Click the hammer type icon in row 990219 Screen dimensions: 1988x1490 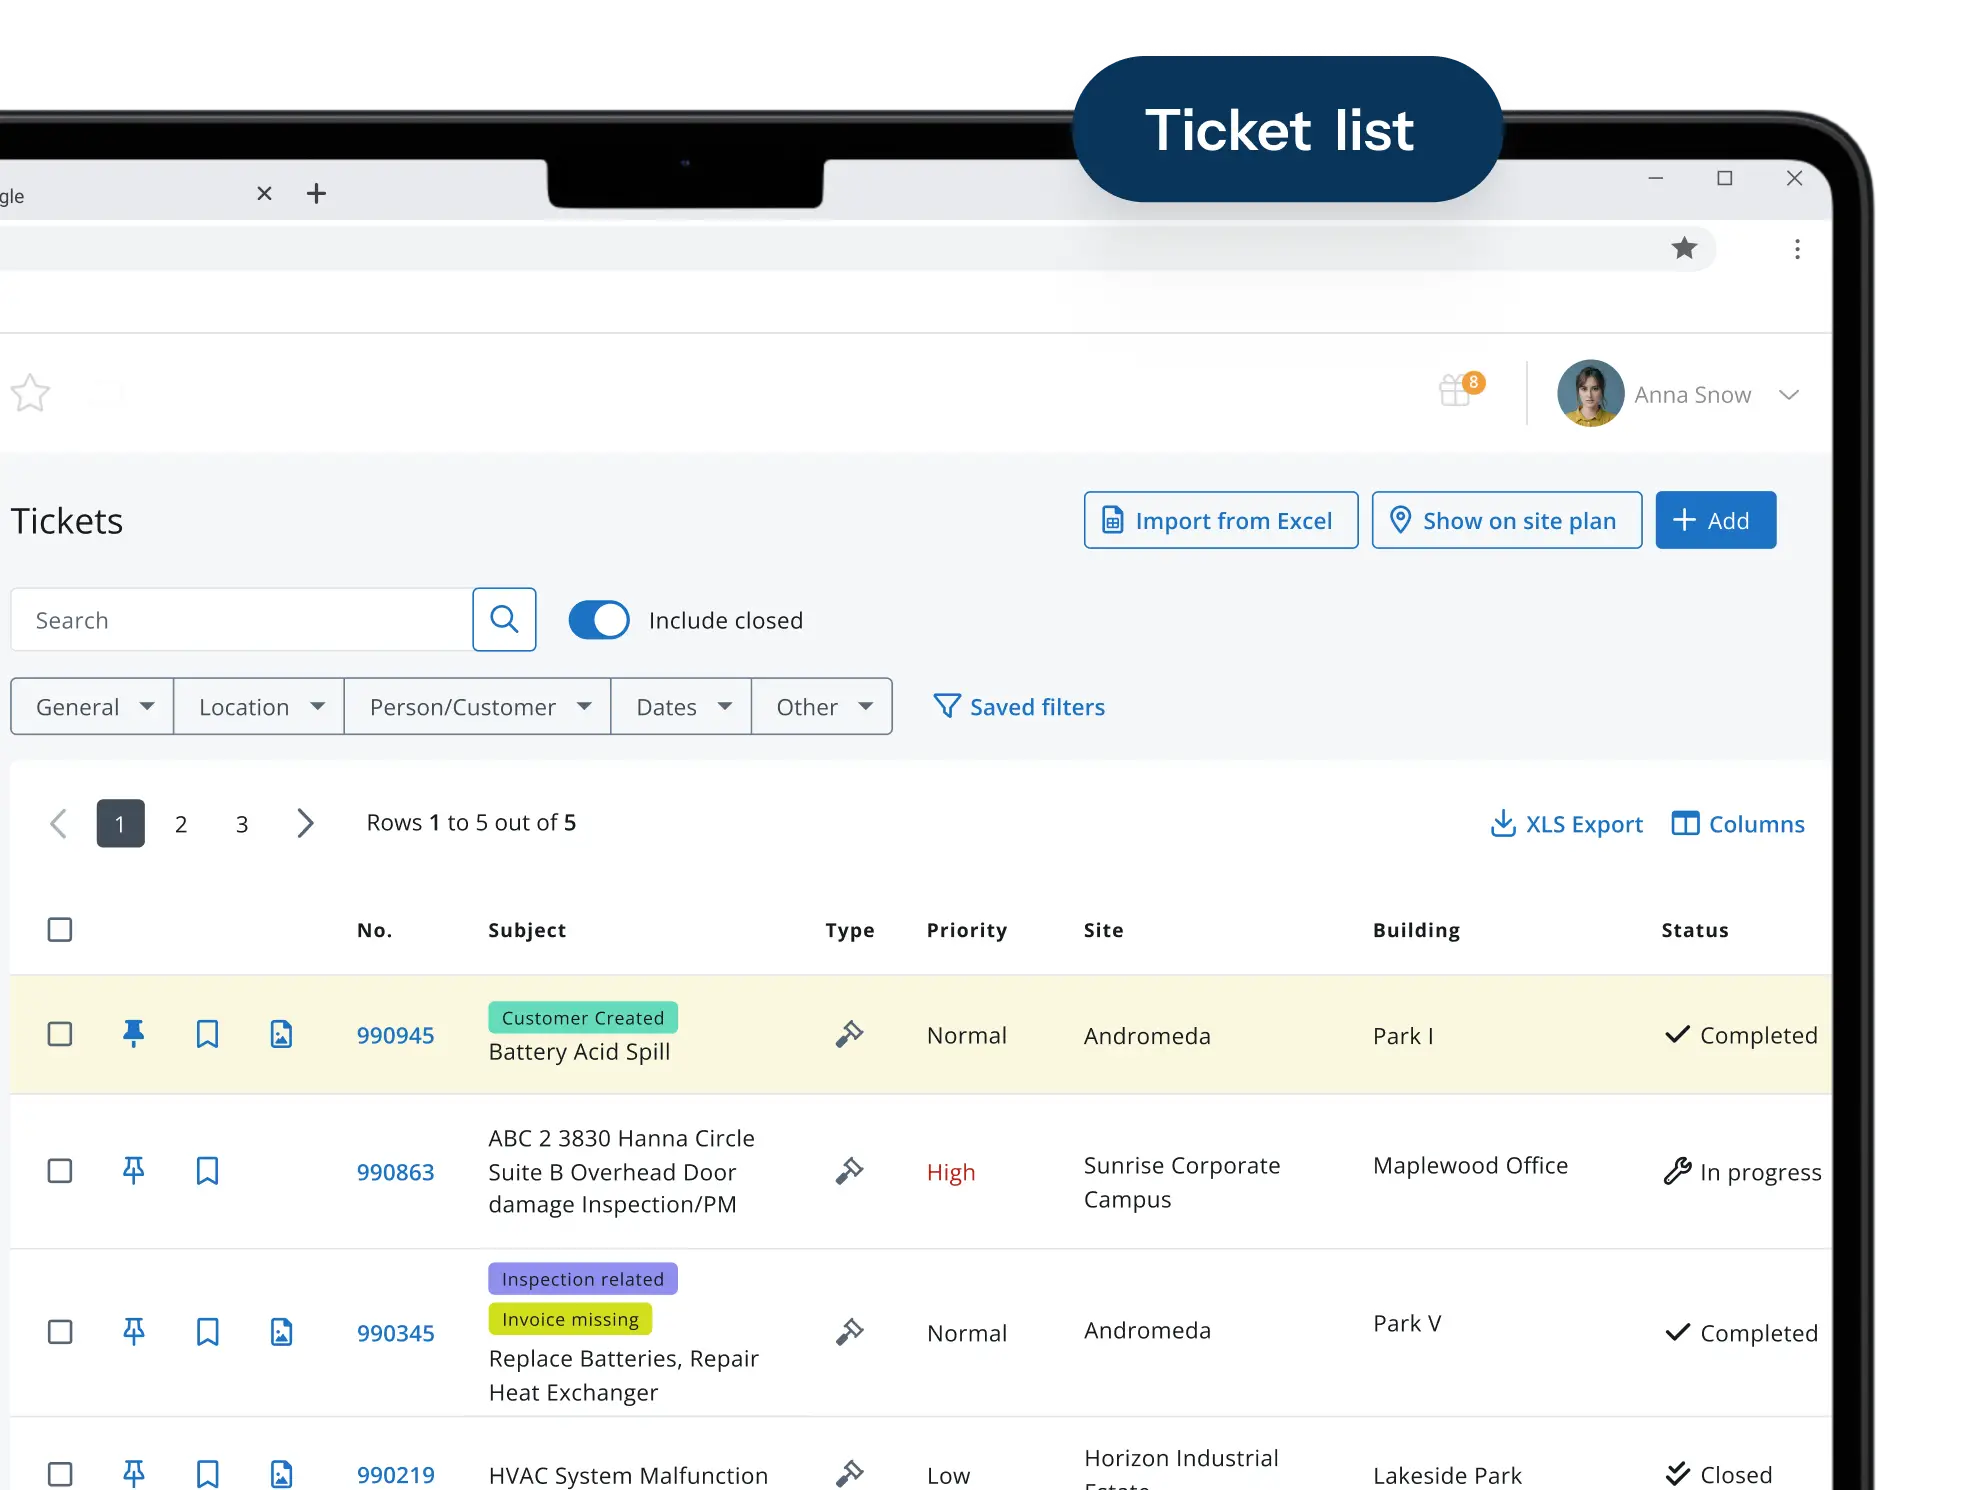tap(849, 1474)
